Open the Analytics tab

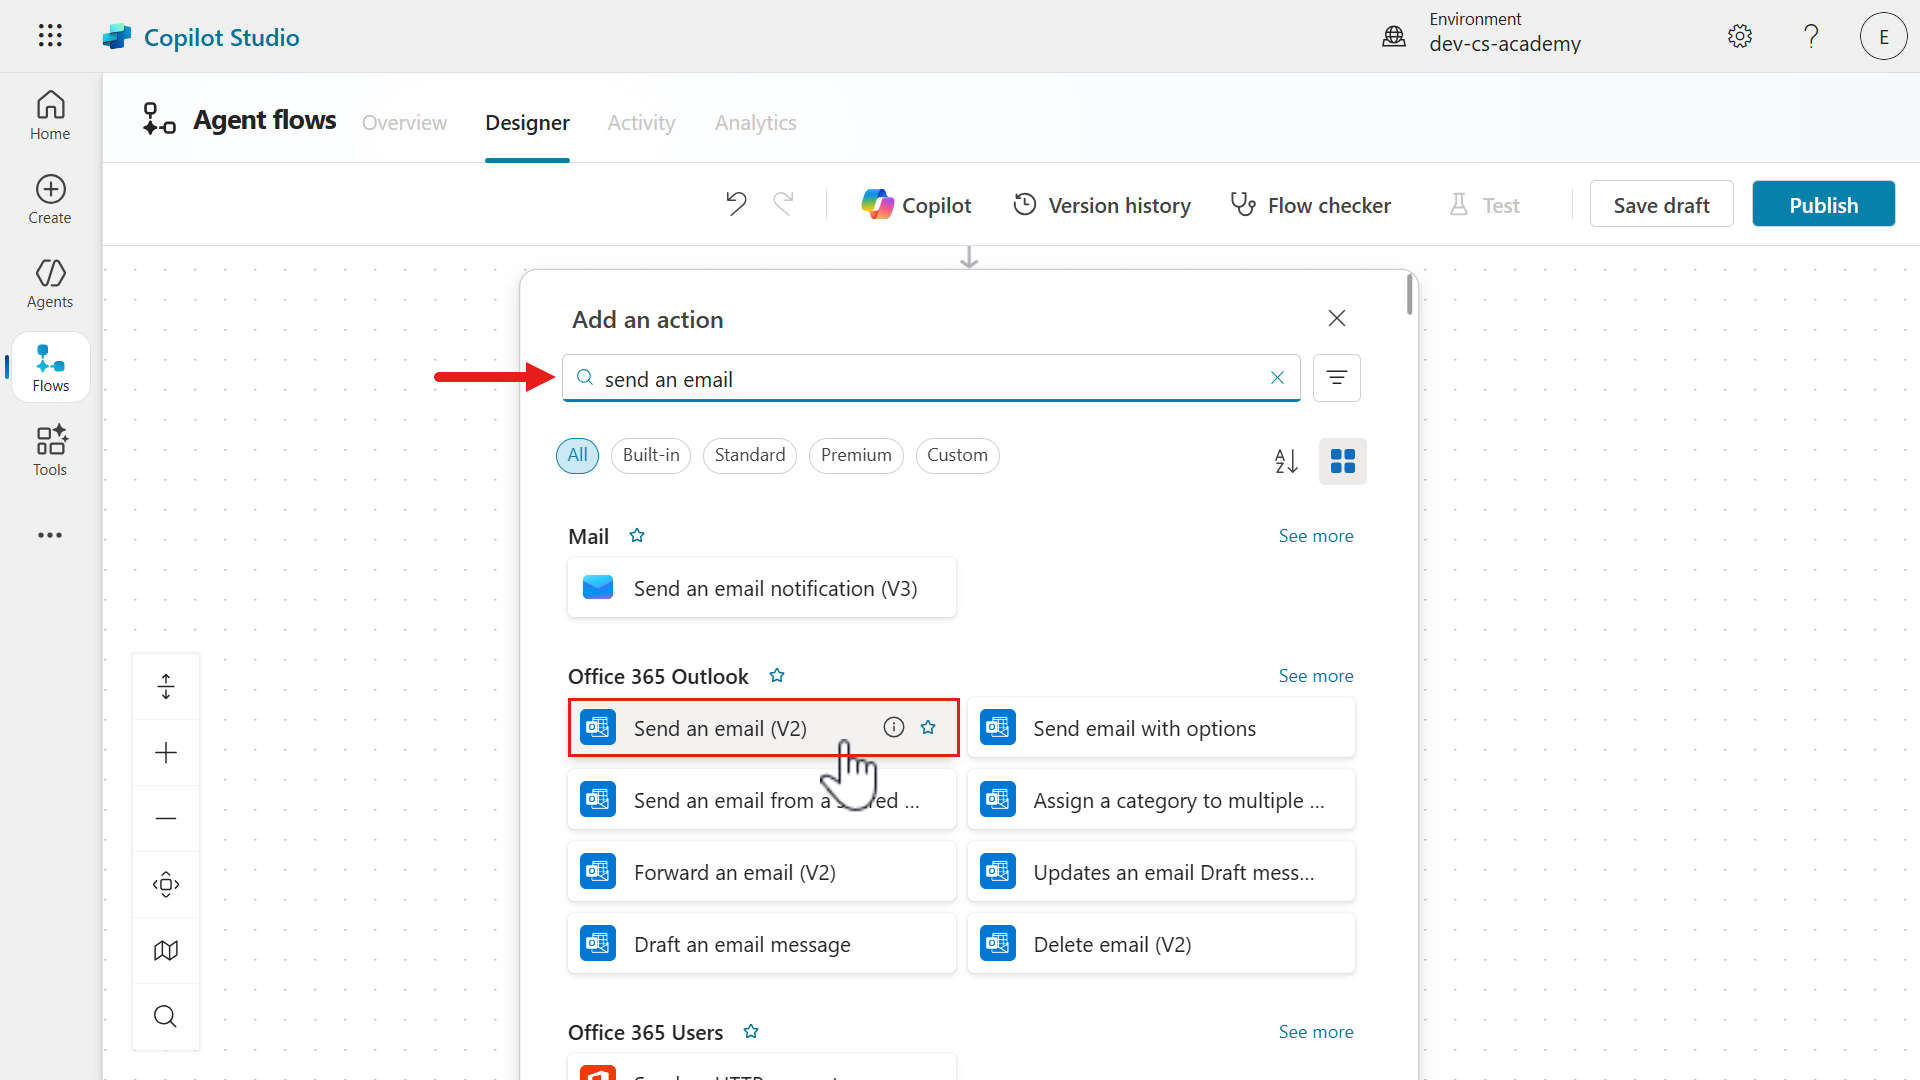(755, 122)
